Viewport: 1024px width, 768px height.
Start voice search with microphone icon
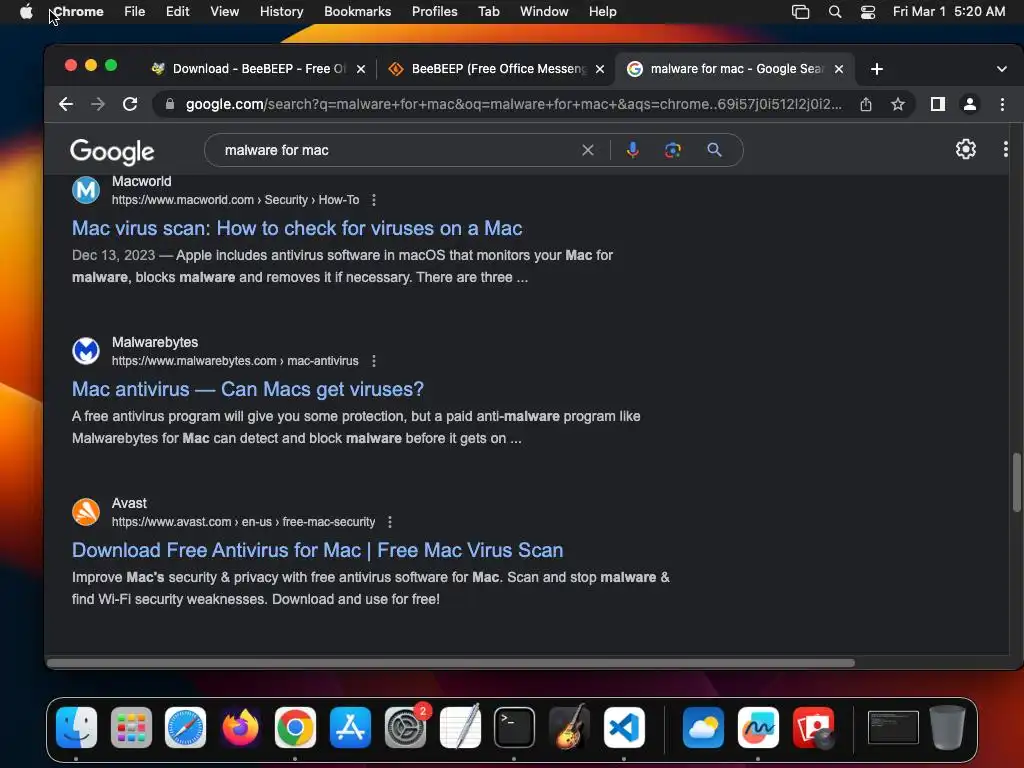[632, 150]
